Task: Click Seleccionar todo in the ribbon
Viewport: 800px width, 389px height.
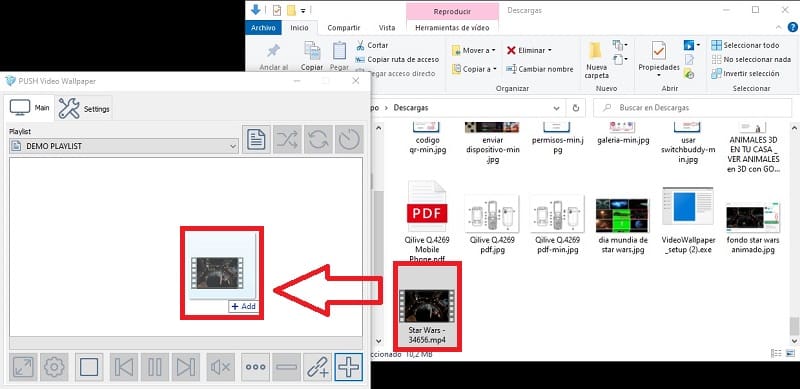Action: (745, 45)
